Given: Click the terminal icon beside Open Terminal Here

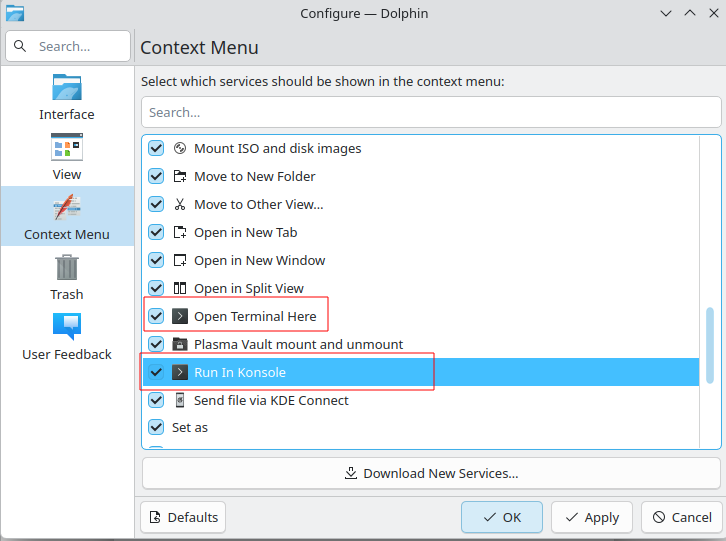Looking at the screenshot, I should (x=180, y=316).
